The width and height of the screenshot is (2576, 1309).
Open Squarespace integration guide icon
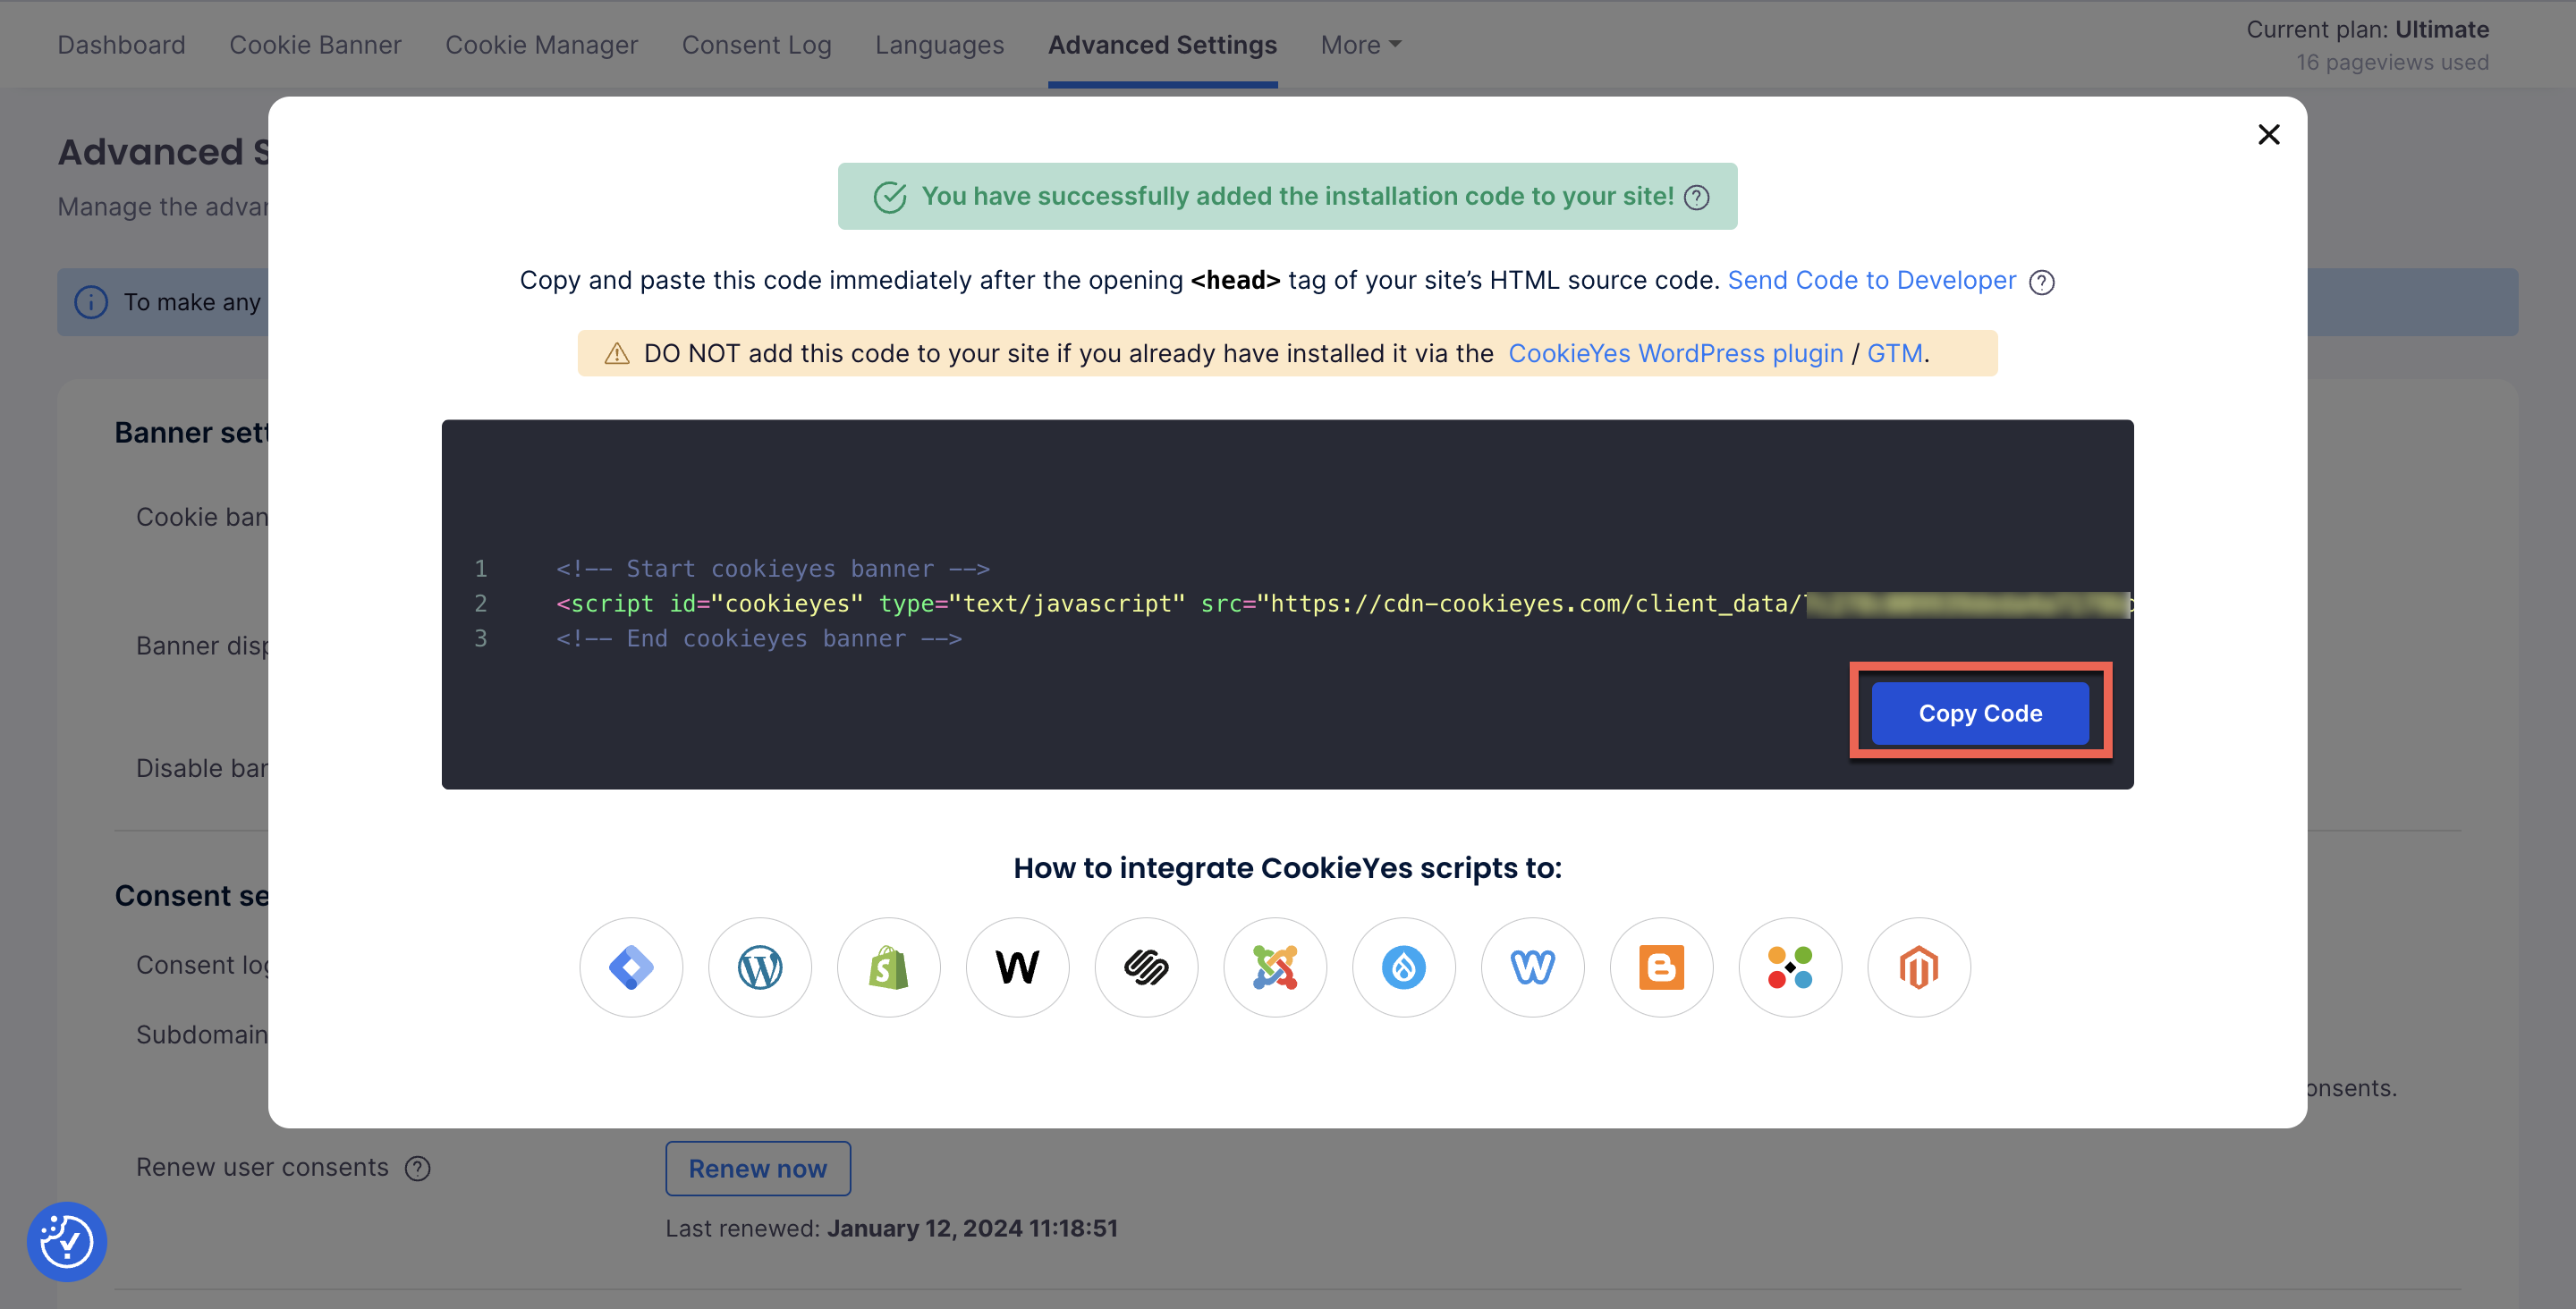(1147, 967)
